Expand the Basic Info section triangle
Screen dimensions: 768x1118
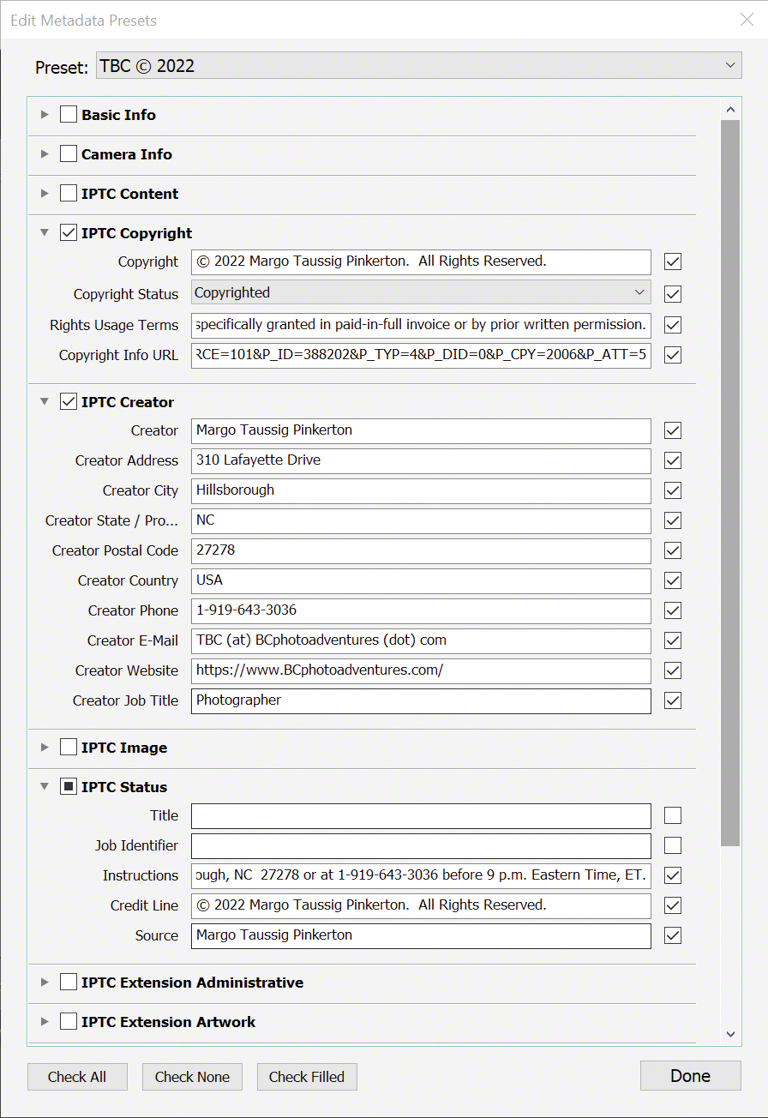point(45,115)
